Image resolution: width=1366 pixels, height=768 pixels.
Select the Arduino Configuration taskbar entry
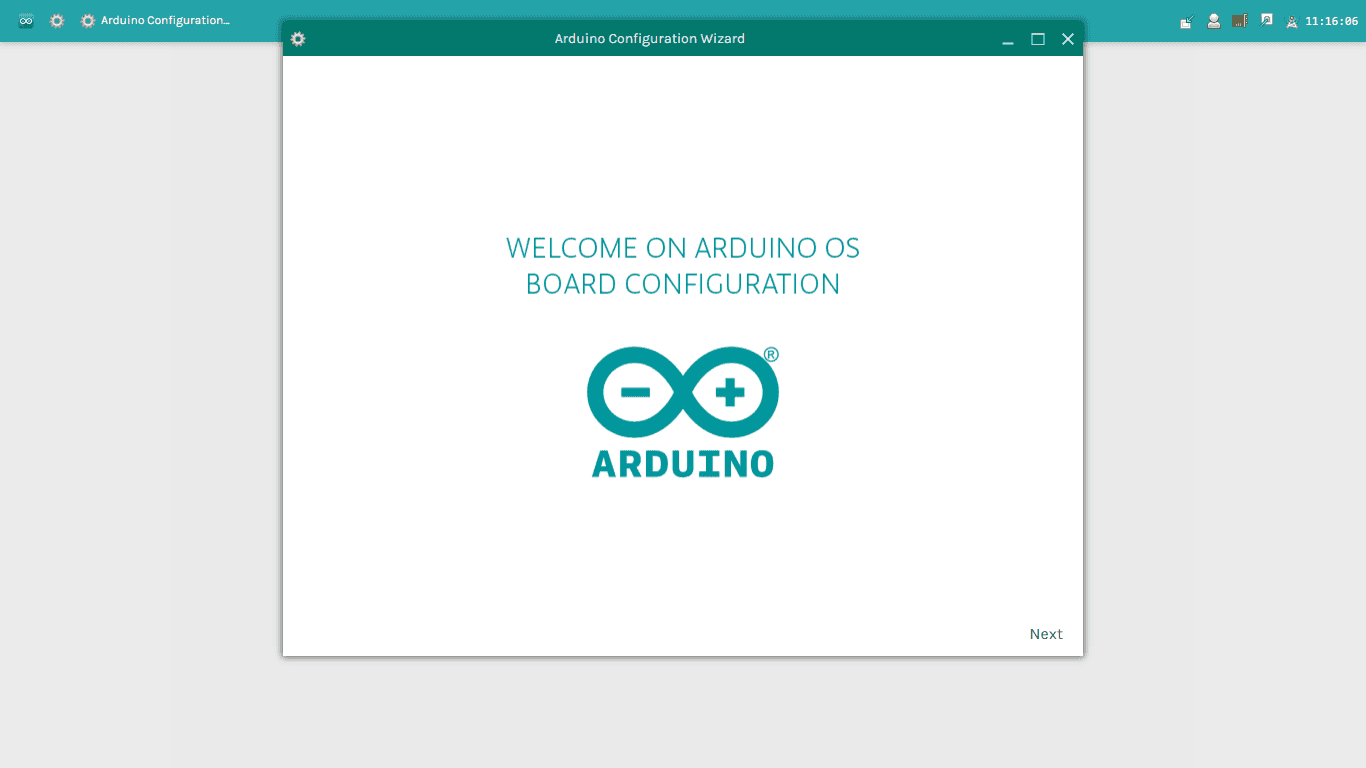tap(155, 21)
